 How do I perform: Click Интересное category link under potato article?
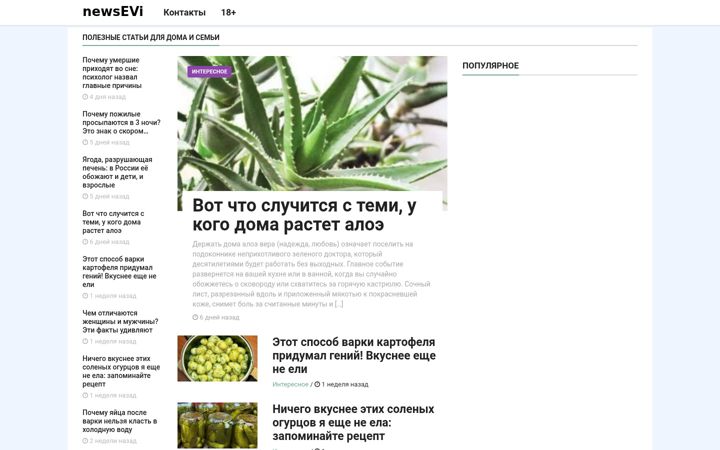(x=290, y=384)
